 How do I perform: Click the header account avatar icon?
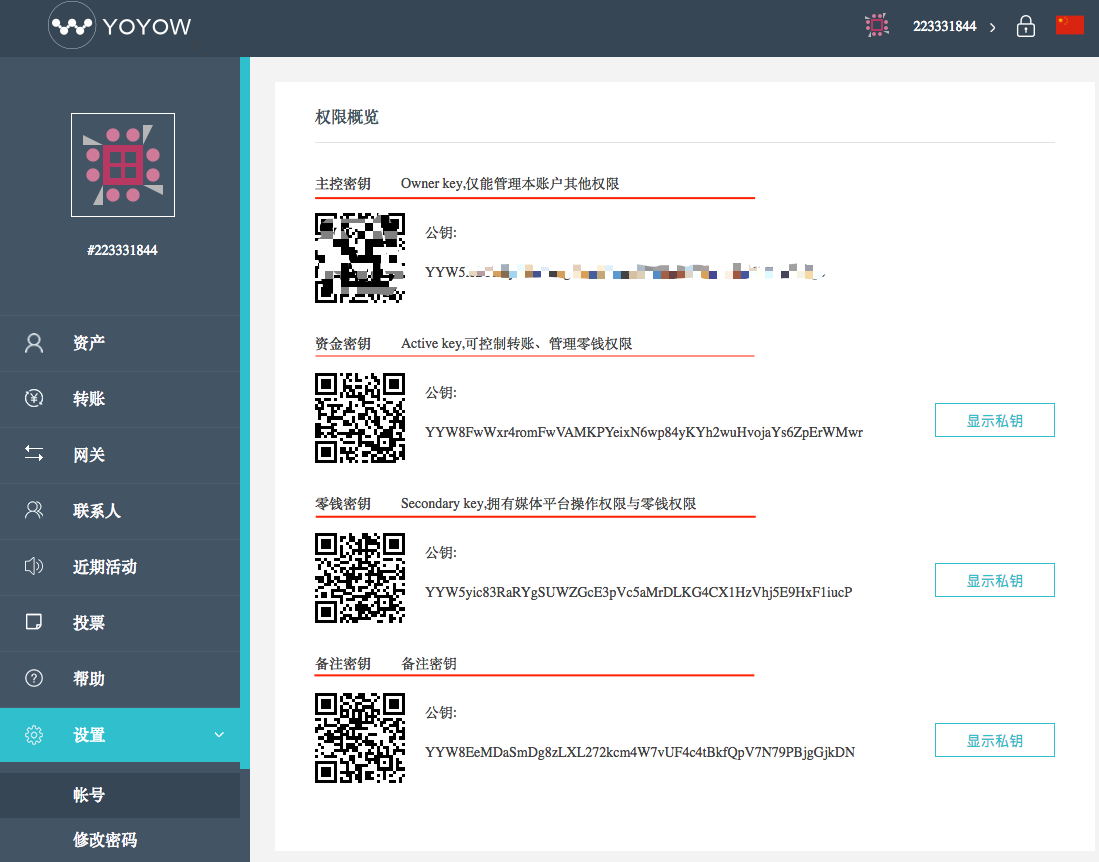coord(877,26)
